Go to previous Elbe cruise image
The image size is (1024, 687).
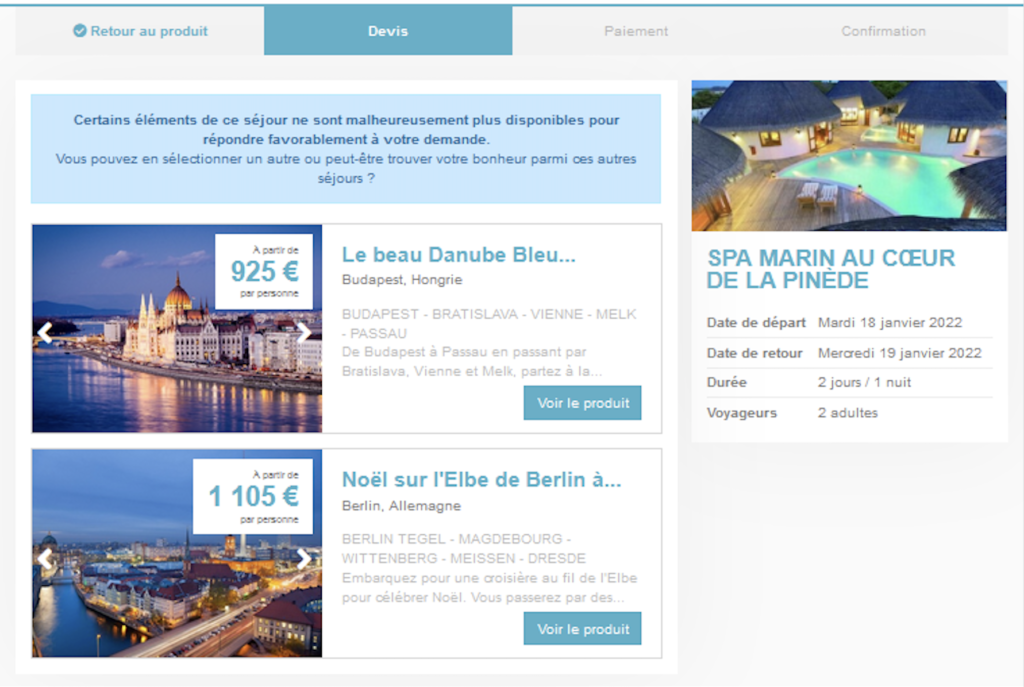(x=45, y=558)
